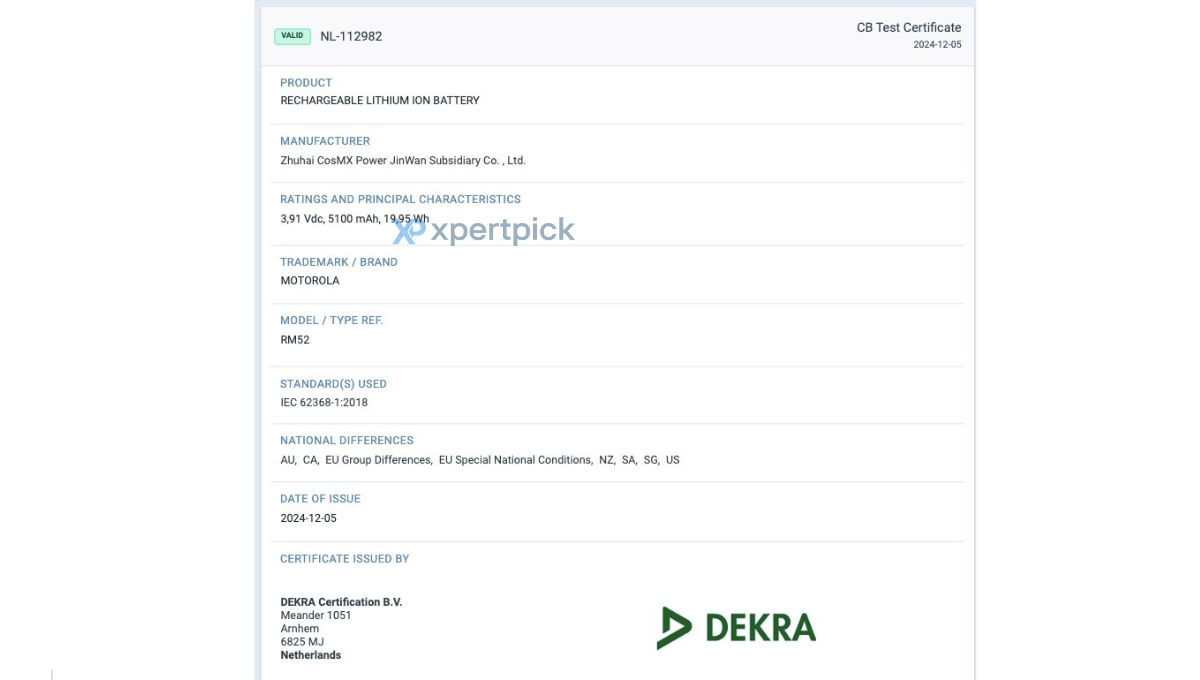The image size is (1200, 680).
Task: Select the issue date 2024-12-05 value
Action: pyautogui.click(x=309, y=519)
